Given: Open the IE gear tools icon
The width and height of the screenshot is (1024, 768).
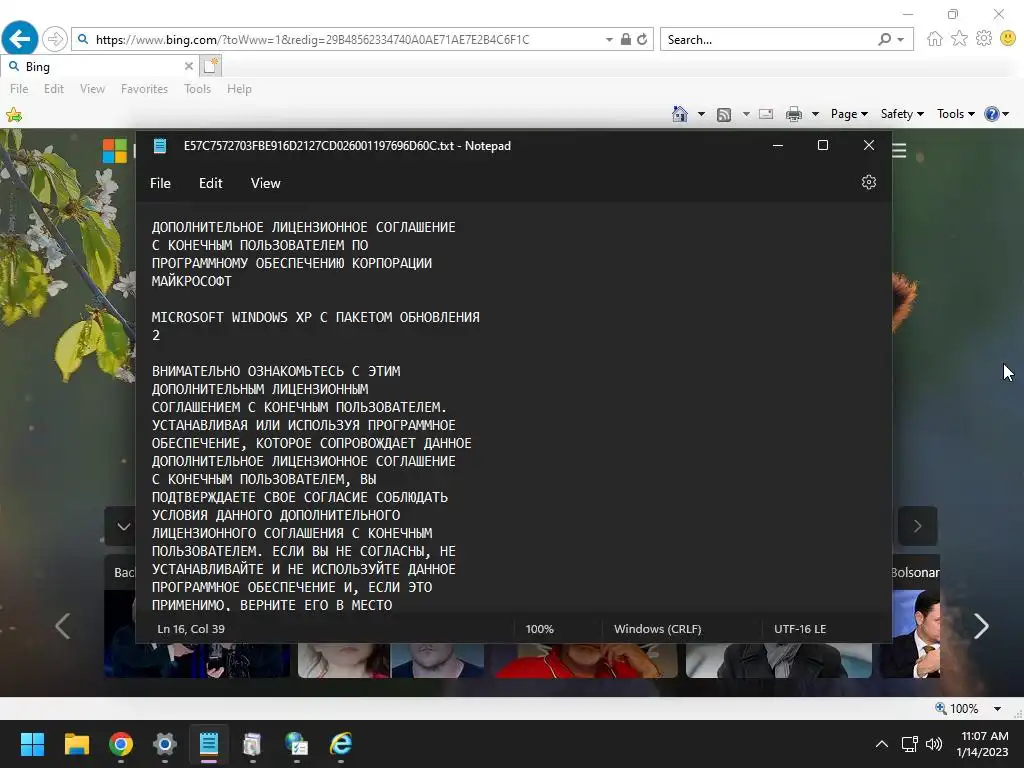Looking at the screenshot, I should coord(984,39).
